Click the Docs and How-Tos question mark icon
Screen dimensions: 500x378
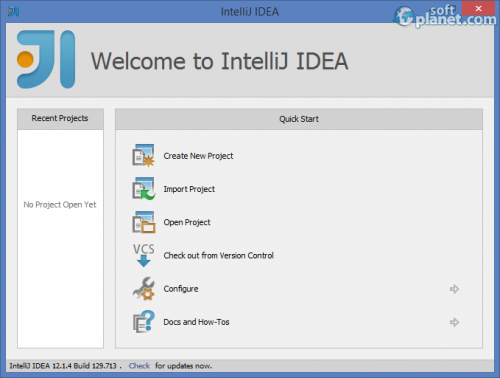point(144,322)
